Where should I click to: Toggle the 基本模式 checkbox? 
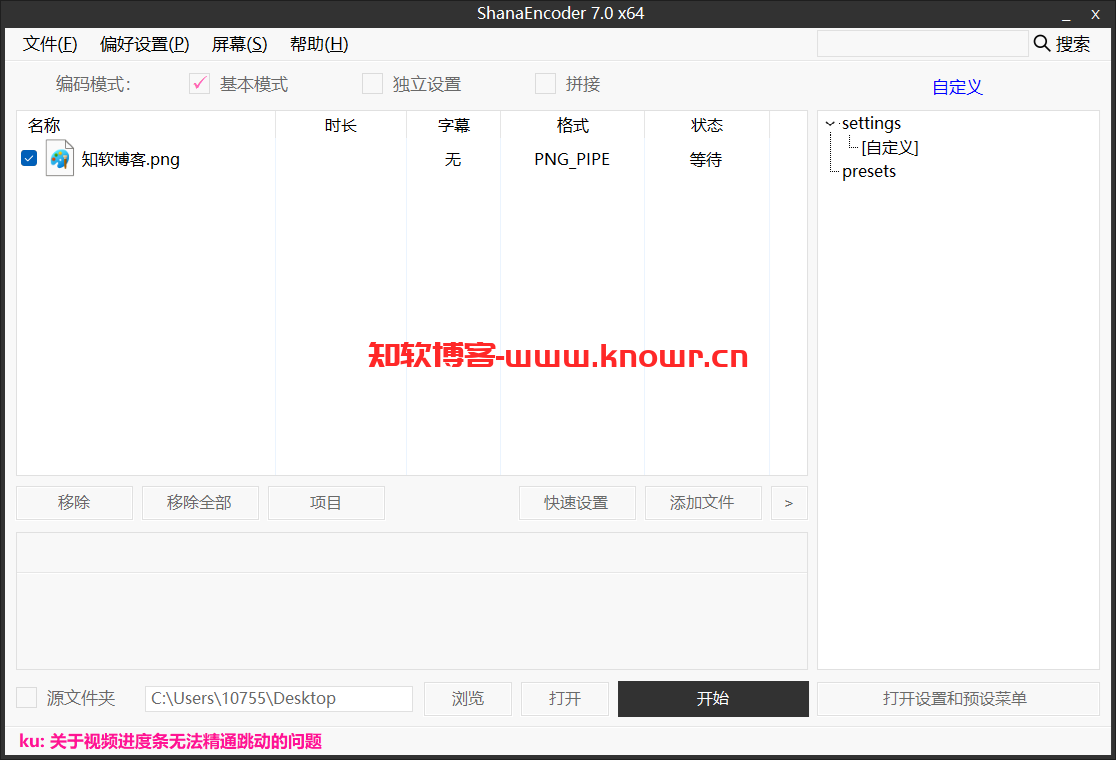click(199, 84)
